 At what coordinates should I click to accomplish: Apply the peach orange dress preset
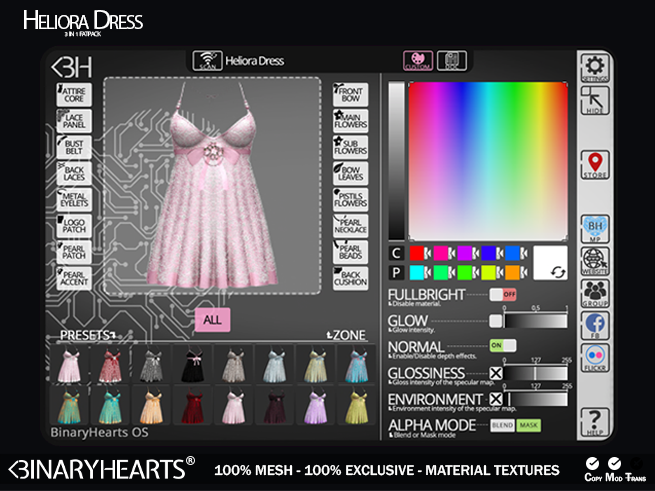click(x=152, y=406)
